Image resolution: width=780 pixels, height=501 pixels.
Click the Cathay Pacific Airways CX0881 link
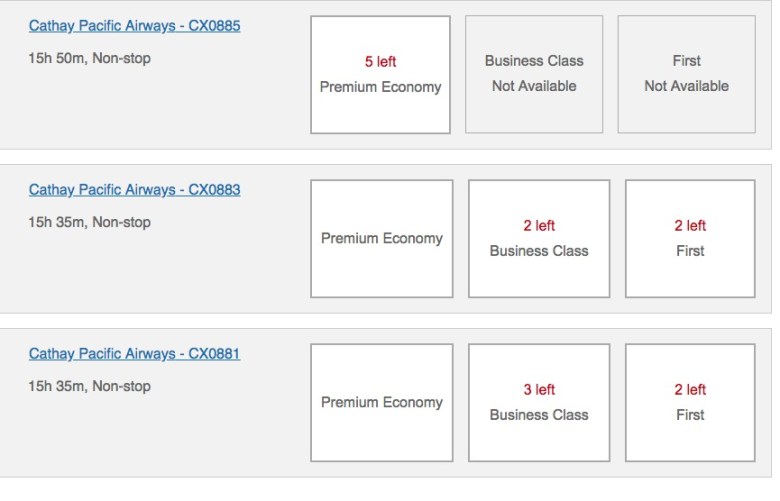coord(134,354)
